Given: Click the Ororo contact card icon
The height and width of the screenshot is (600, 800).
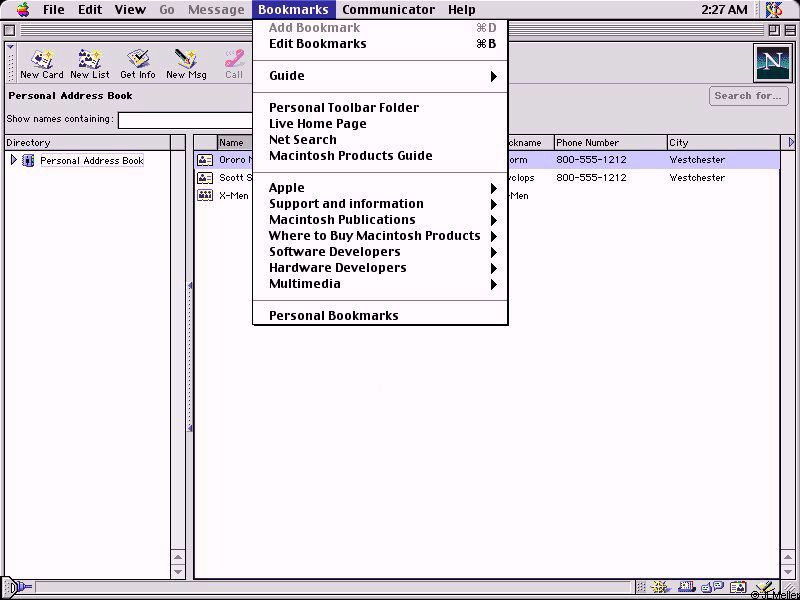Looking at the screenshot, I should pyautogui.click(x=205, y=160).
